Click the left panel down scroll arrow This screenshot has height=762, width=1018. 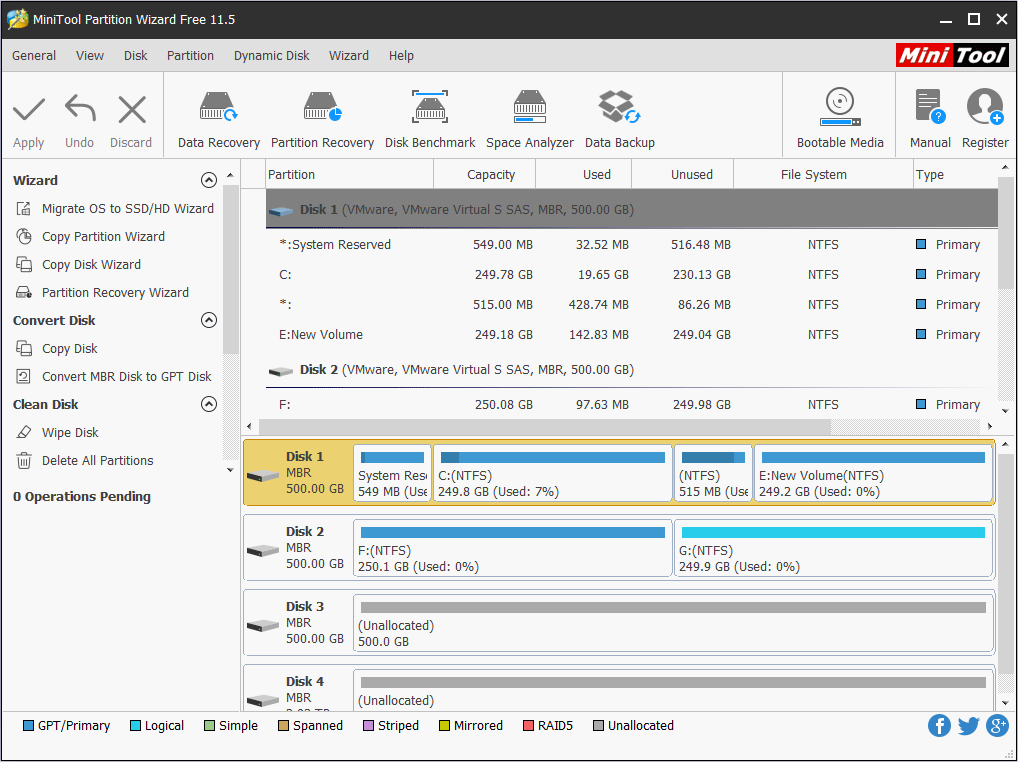(230, 470)
